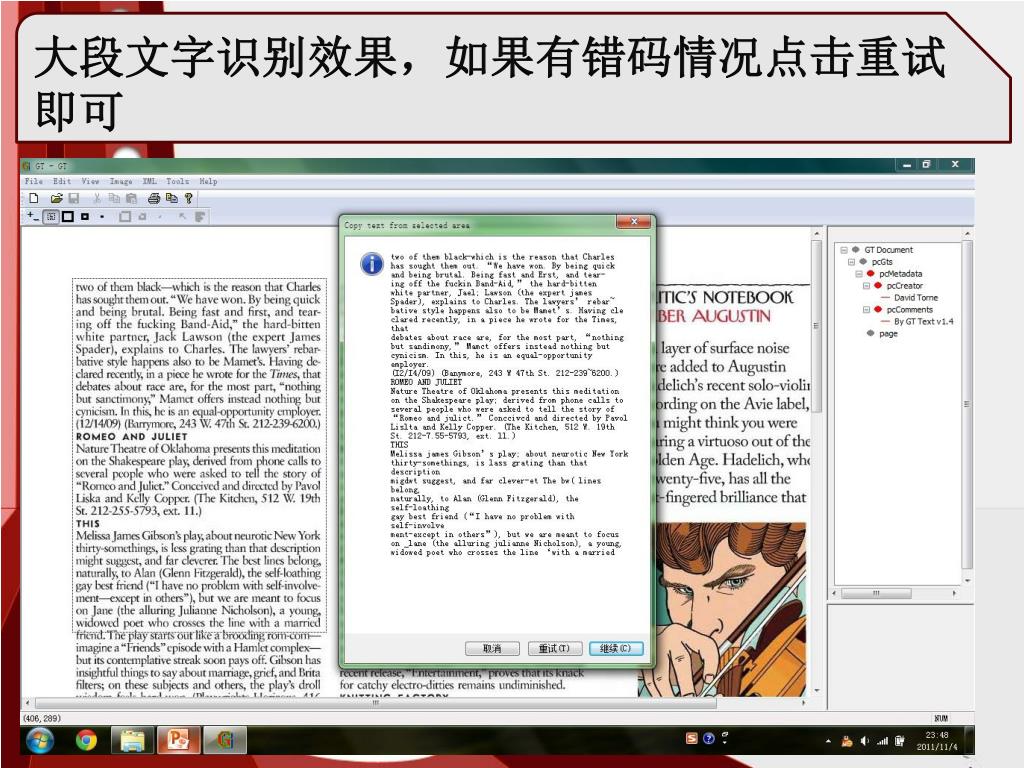Click the Paste clipboard toolbar icon
The height and width of the screenshot is (768, 1024).
(x=131, y=198)
